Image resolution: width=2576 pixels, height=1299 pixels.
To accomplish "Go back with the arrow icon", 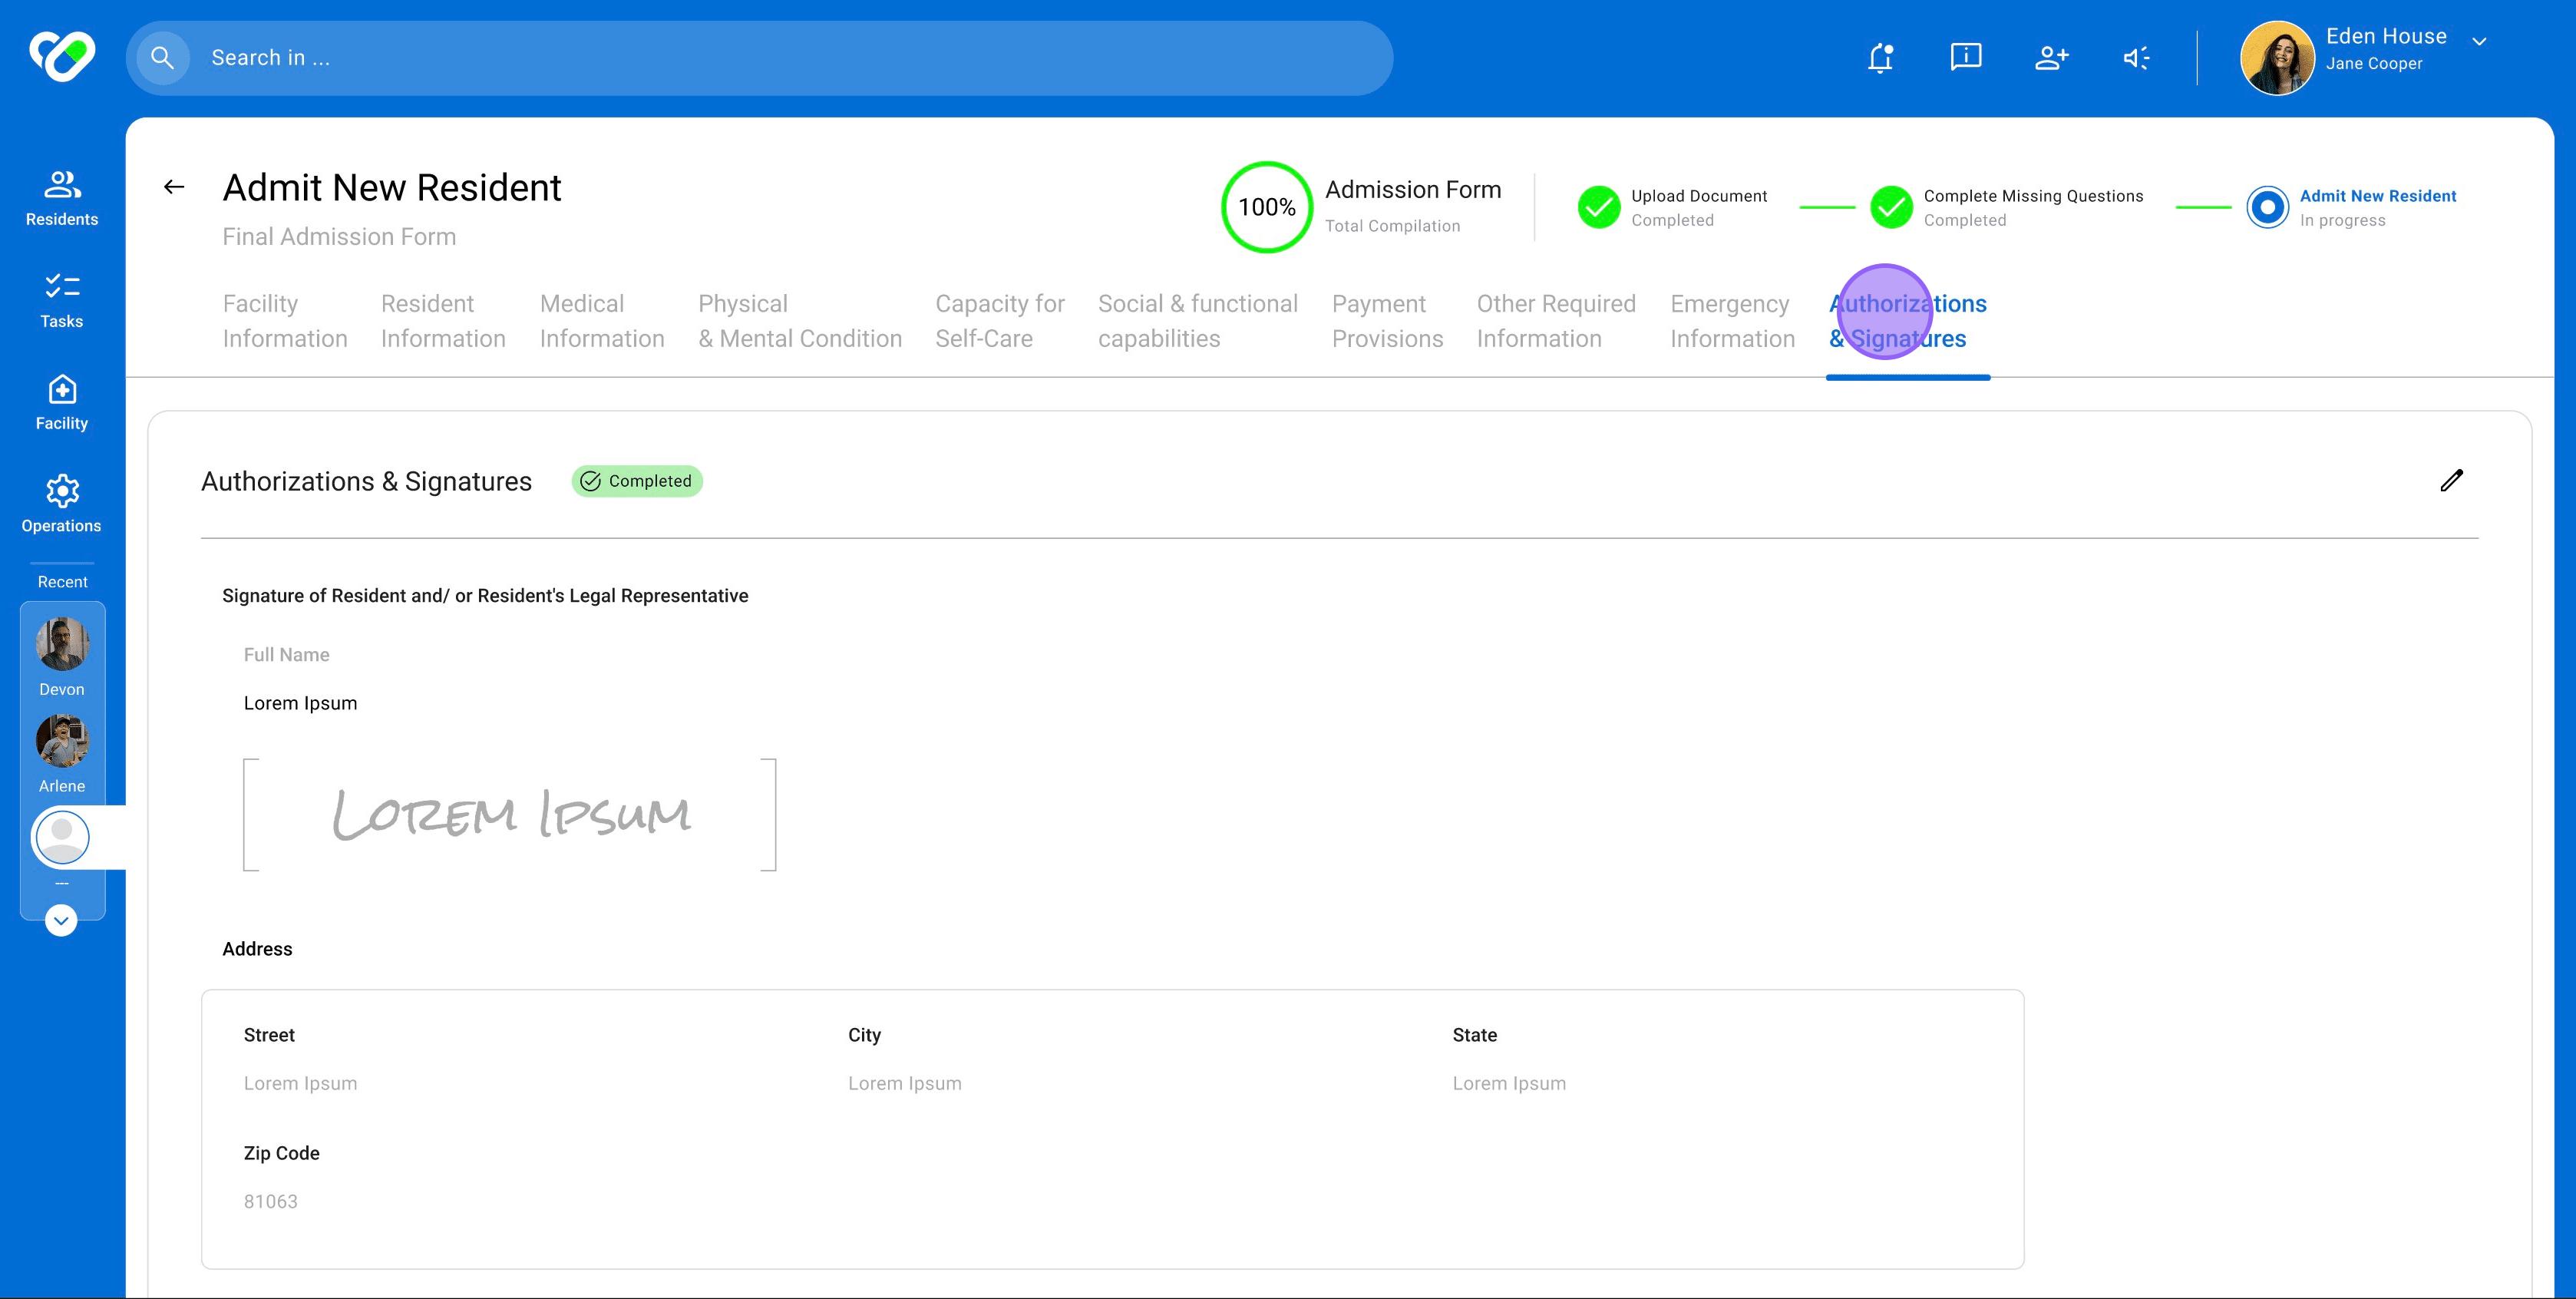I will [x=174, y=187].
